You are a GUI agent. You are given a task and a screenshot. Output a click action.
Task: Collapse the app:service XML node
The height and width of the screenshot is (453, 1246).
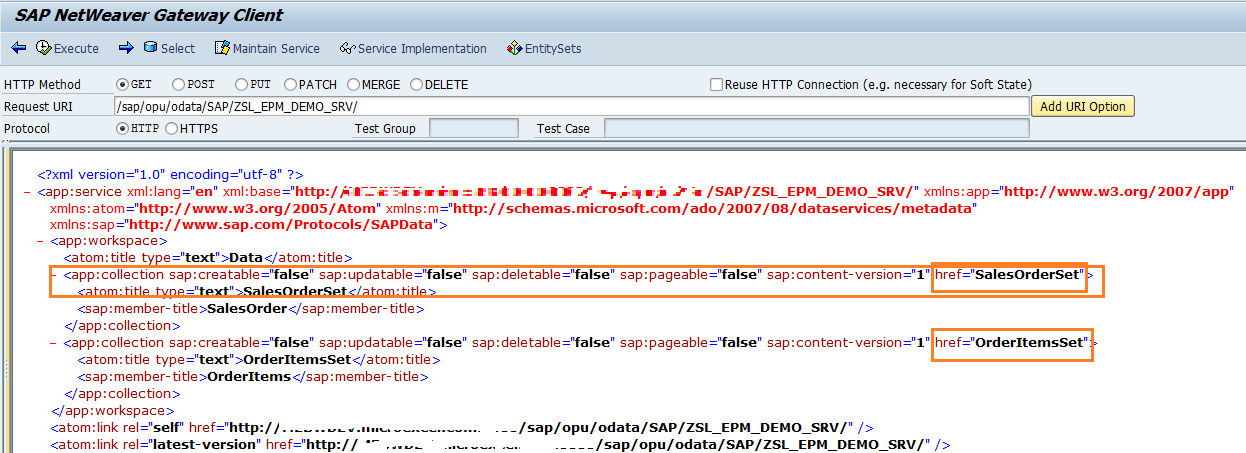point(27,191)
